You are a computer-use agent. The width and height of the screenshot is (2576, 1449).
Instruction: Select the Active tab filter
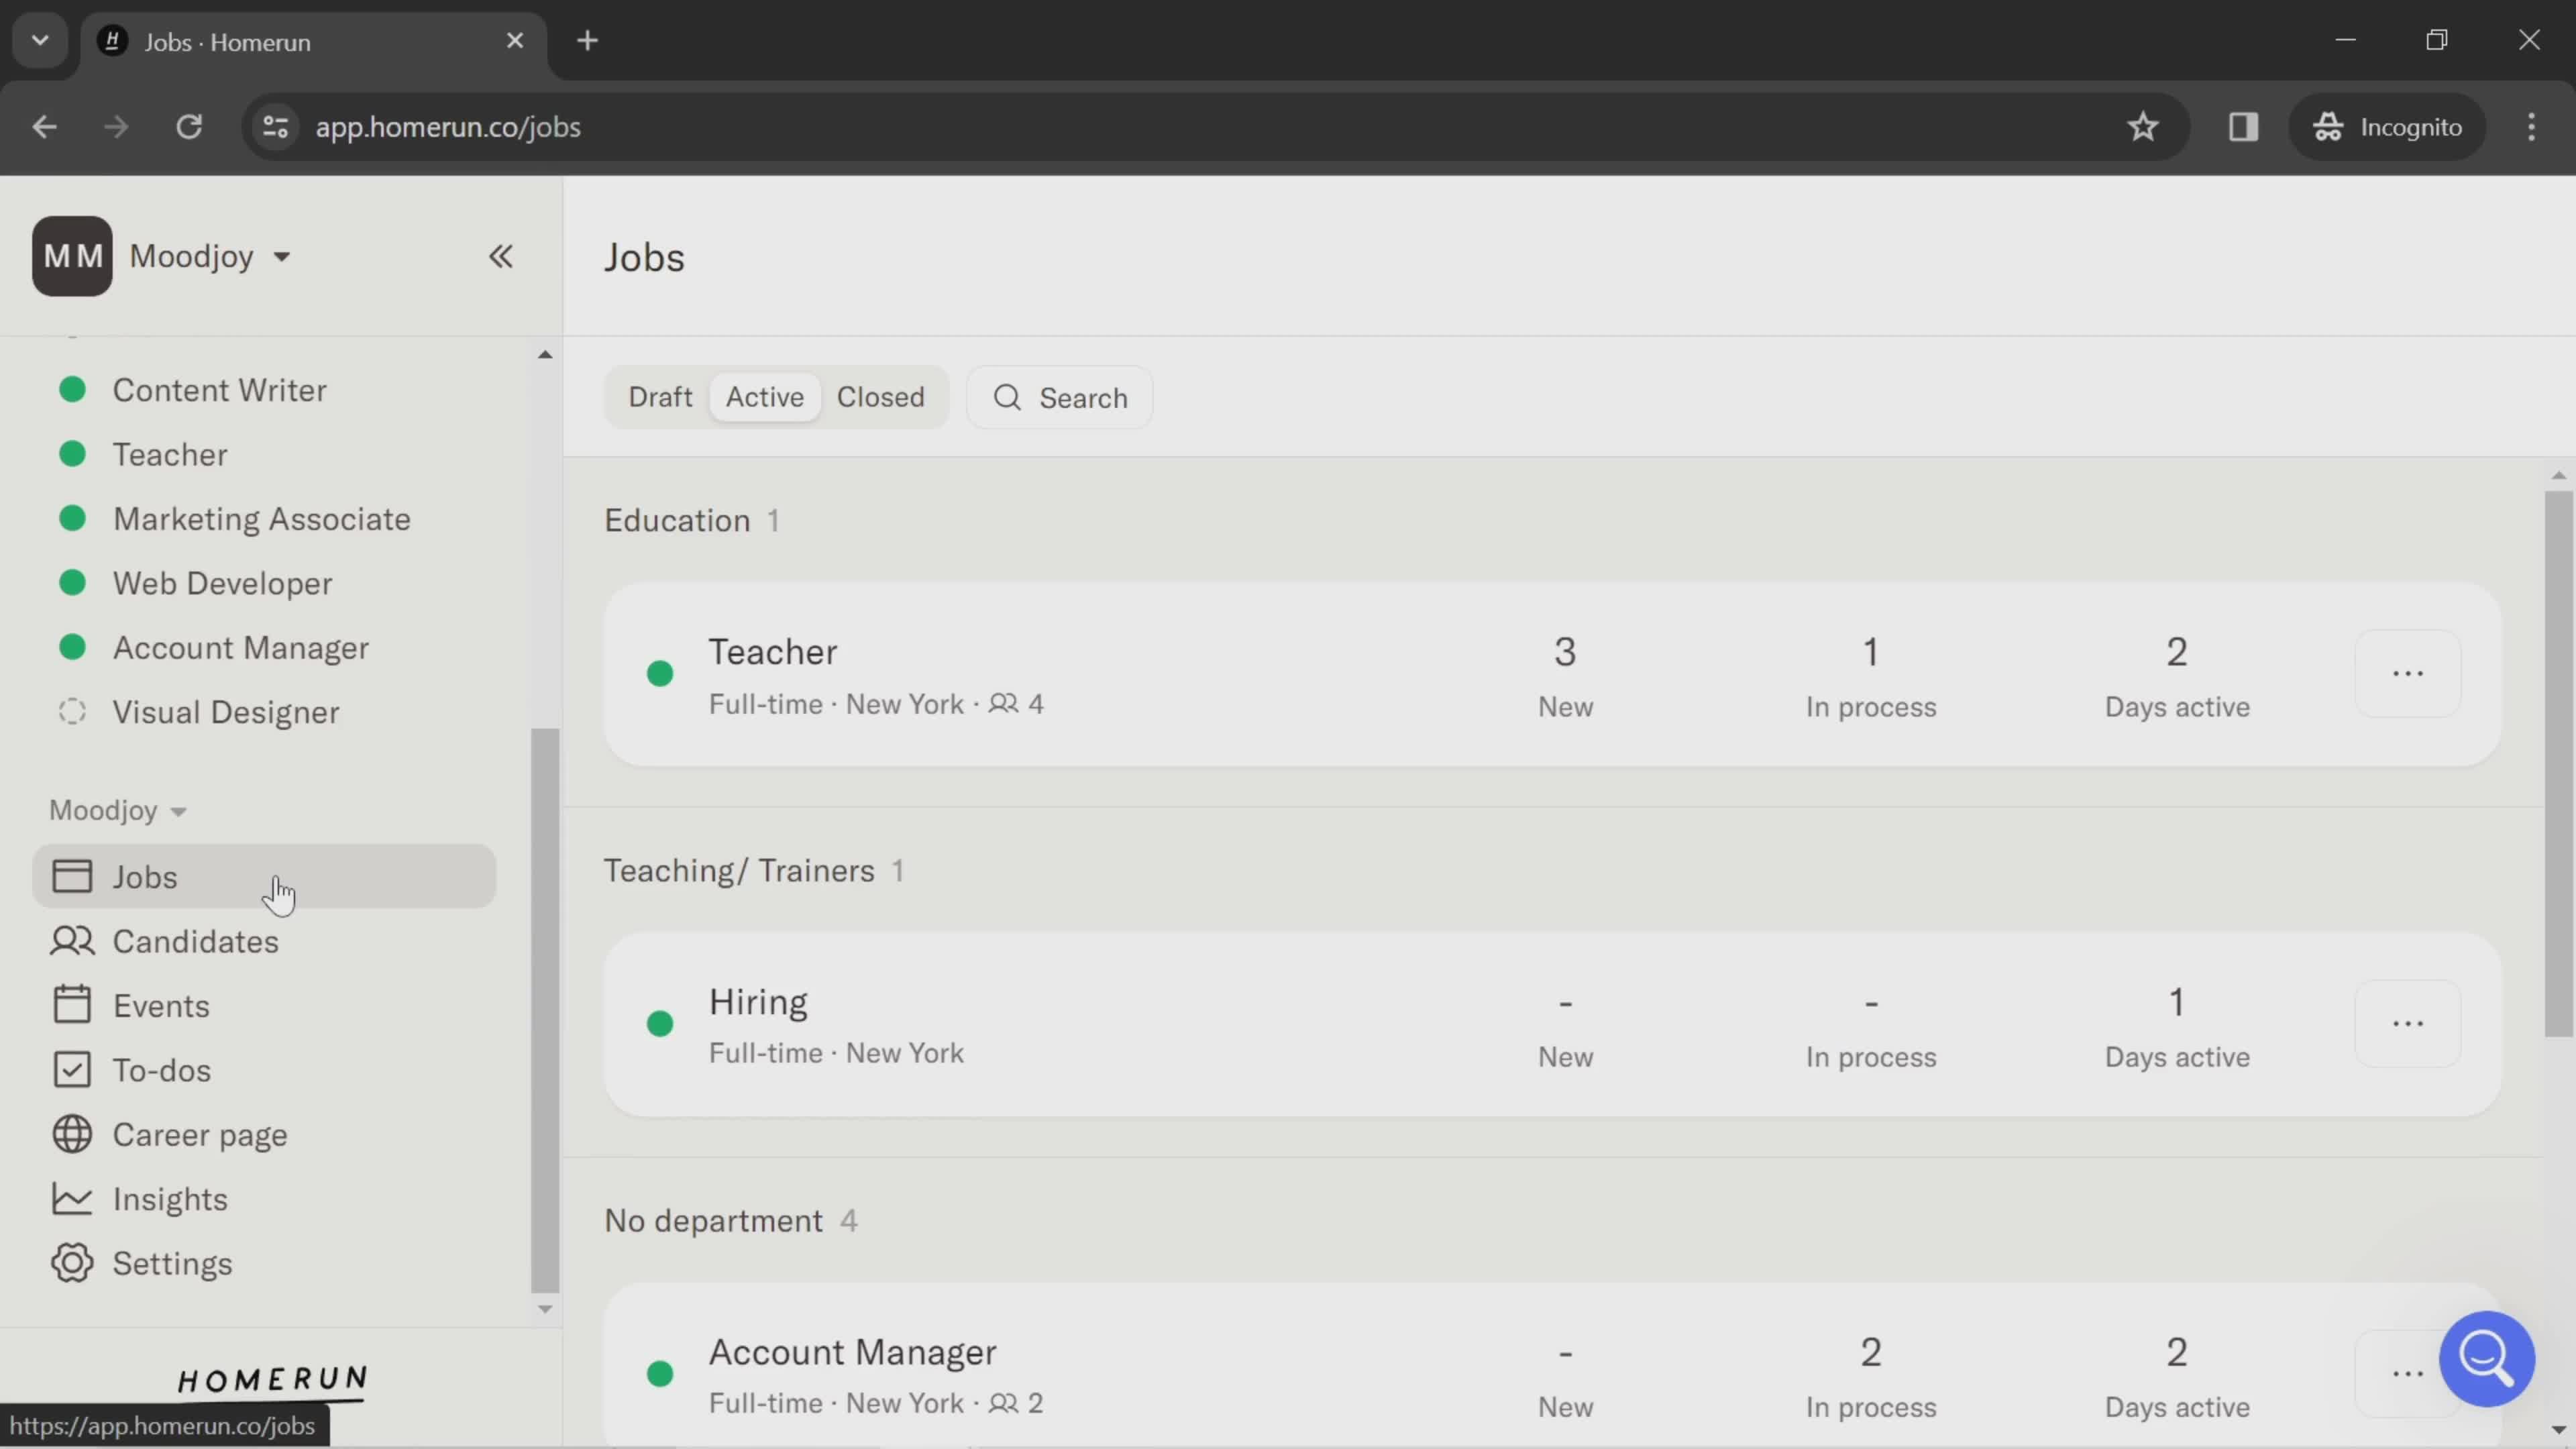tap(764, 398)
